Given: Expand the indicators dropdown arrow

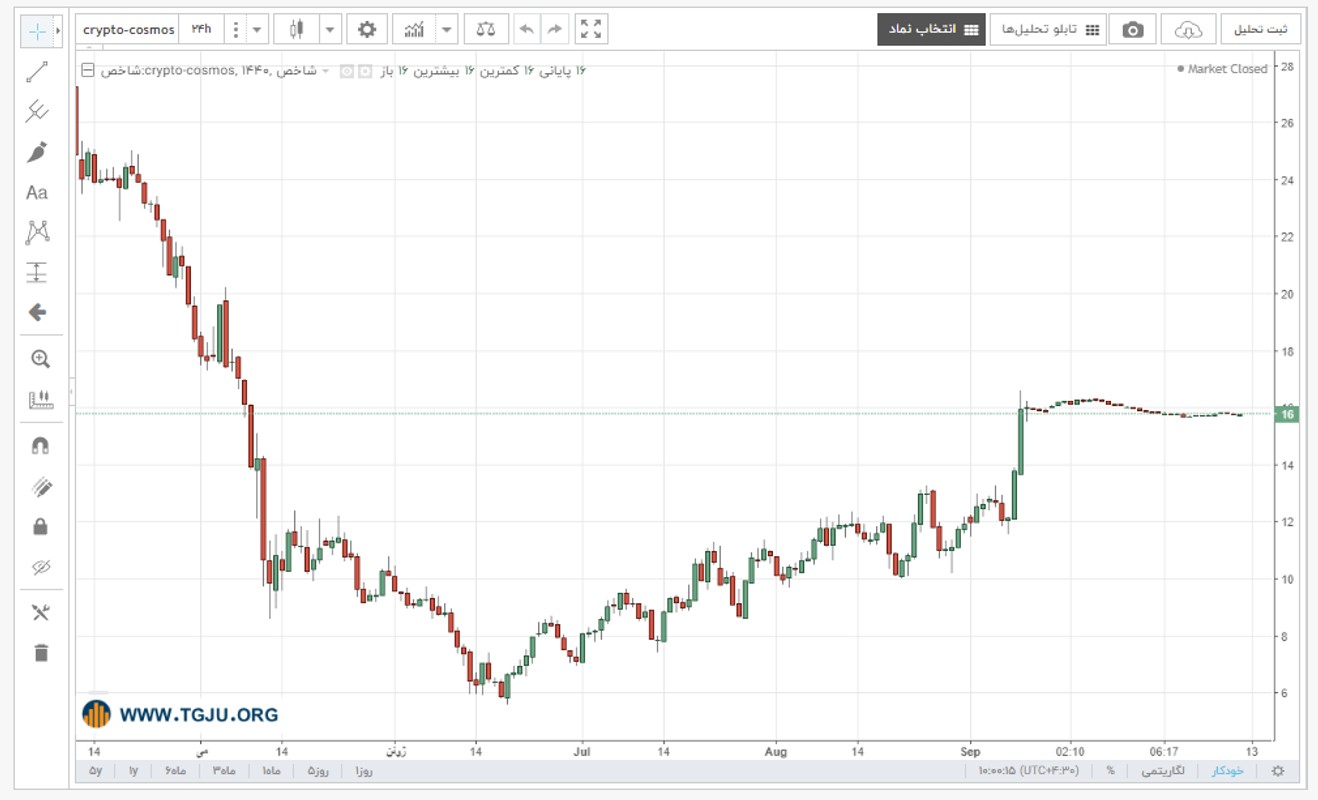Looking at the screenshot, I should point(447,30).
